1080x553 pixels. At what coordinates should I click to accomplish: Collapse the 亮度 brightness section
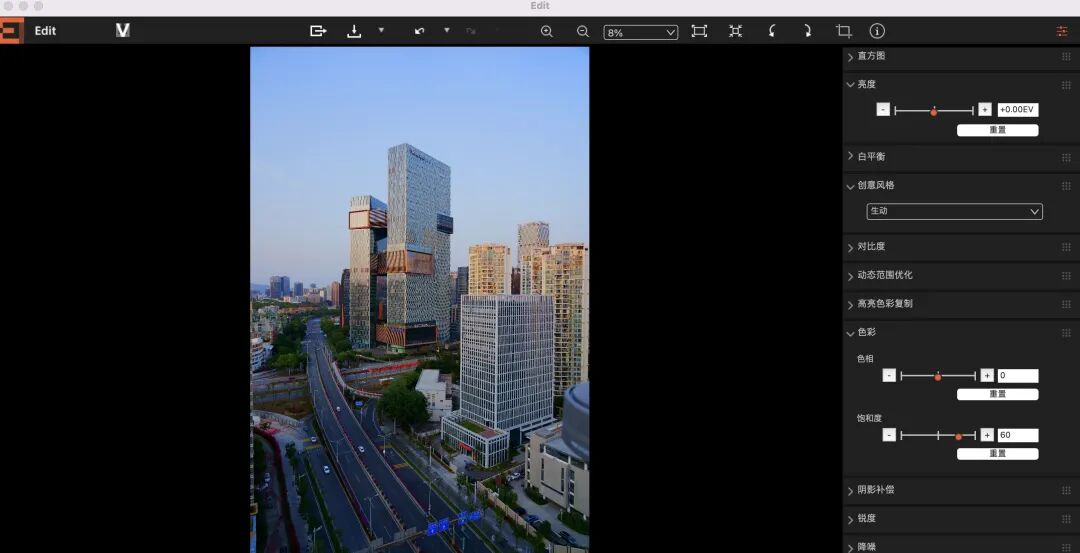(851, 85)
